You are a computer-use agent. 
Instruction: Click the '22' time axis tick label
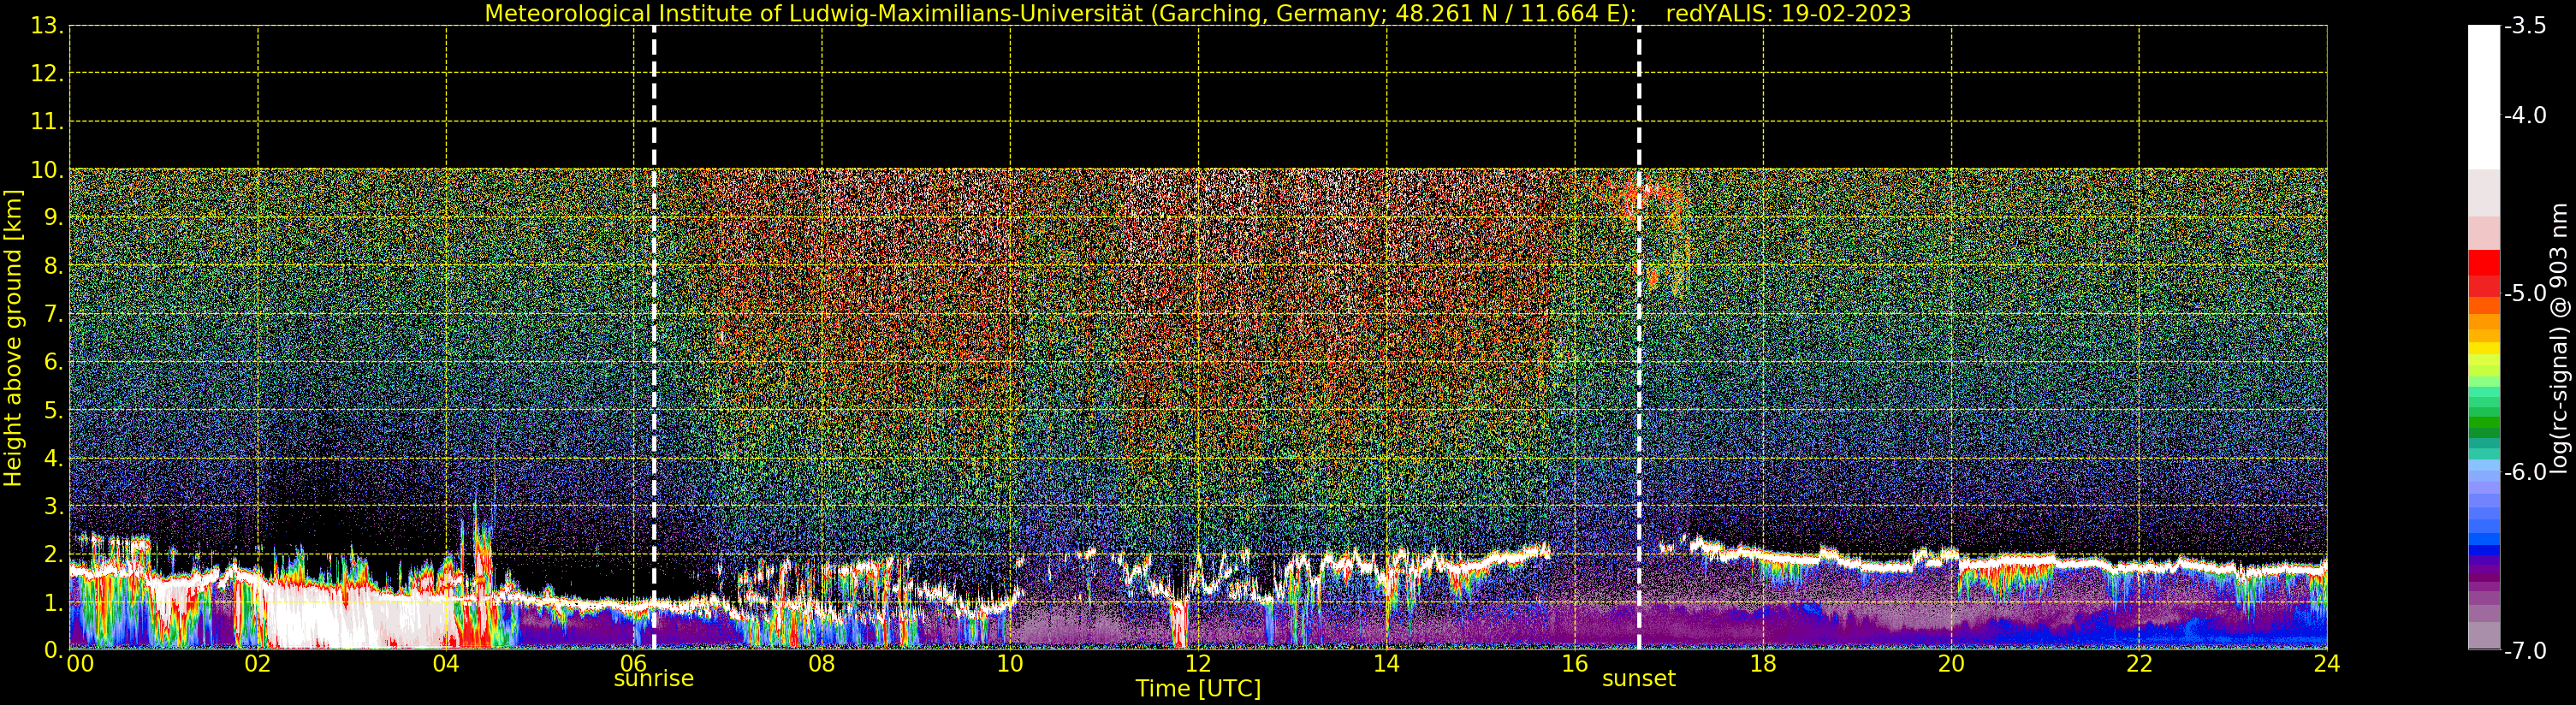[2139, 663]
